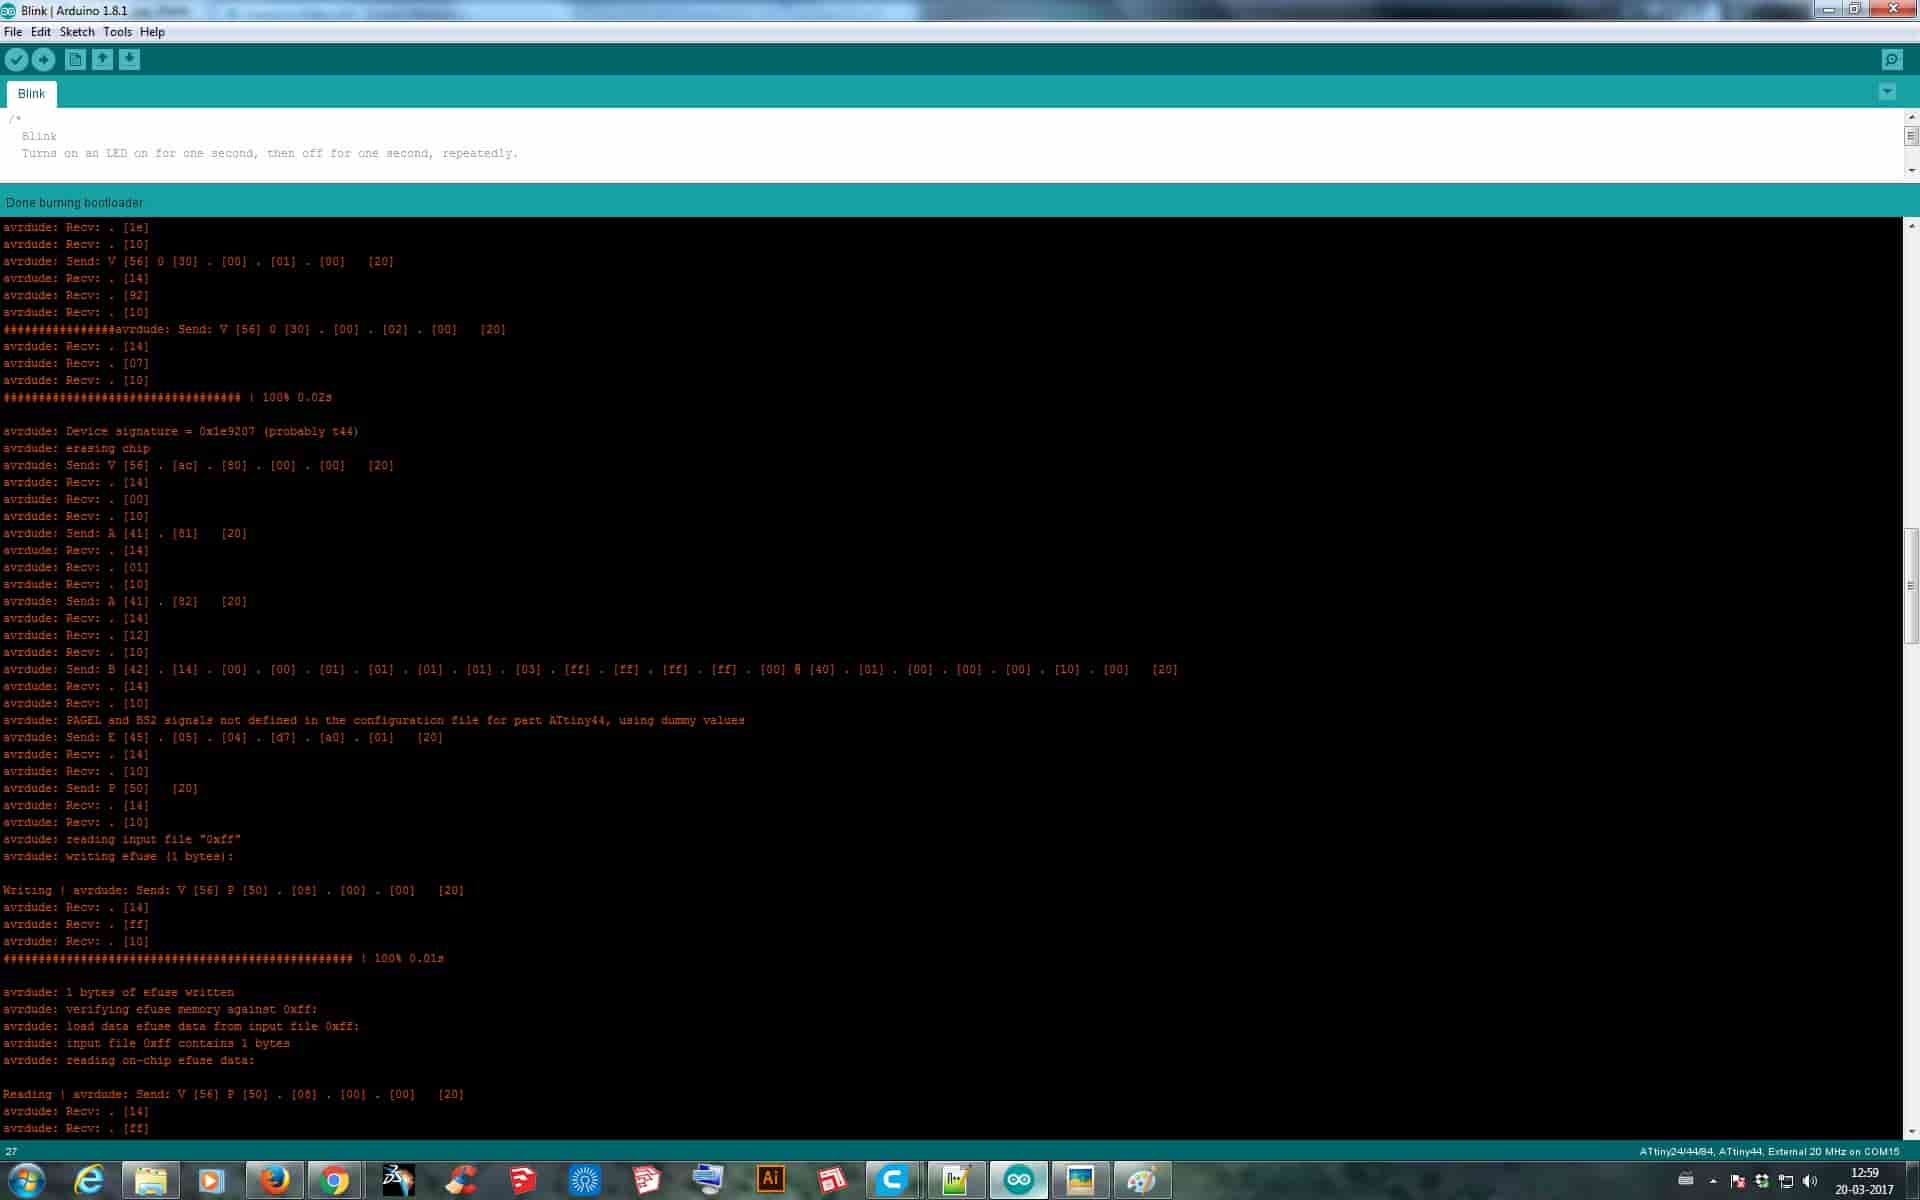
Task: Open the volume control in system tray
Action: (x=1810, y=1181)
